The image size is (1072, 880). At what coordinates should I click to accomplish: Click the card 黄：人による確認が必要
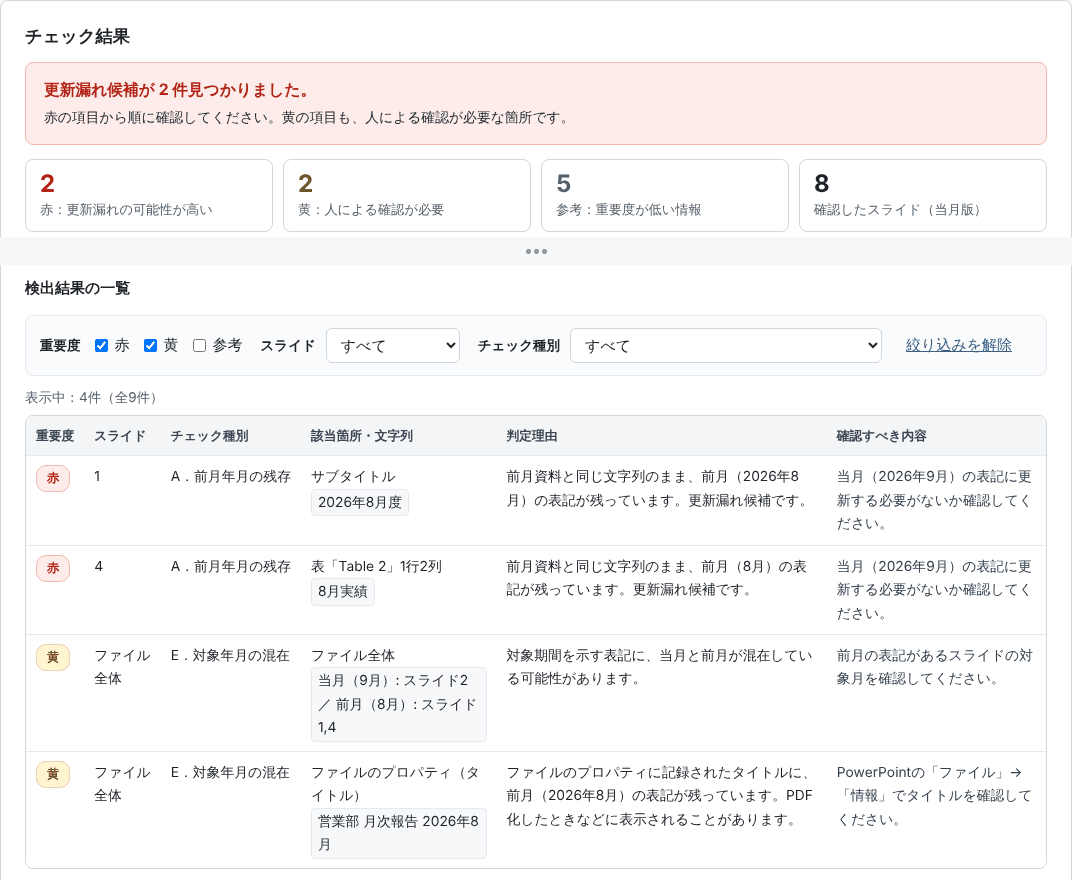pyautogui.click(x=407, y=196)
